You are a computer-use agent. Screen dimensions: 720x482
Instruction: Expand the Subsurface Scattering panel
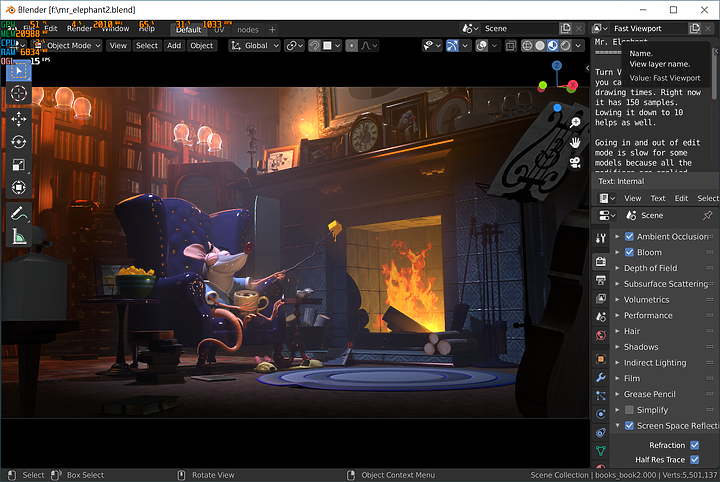[618, 284]
